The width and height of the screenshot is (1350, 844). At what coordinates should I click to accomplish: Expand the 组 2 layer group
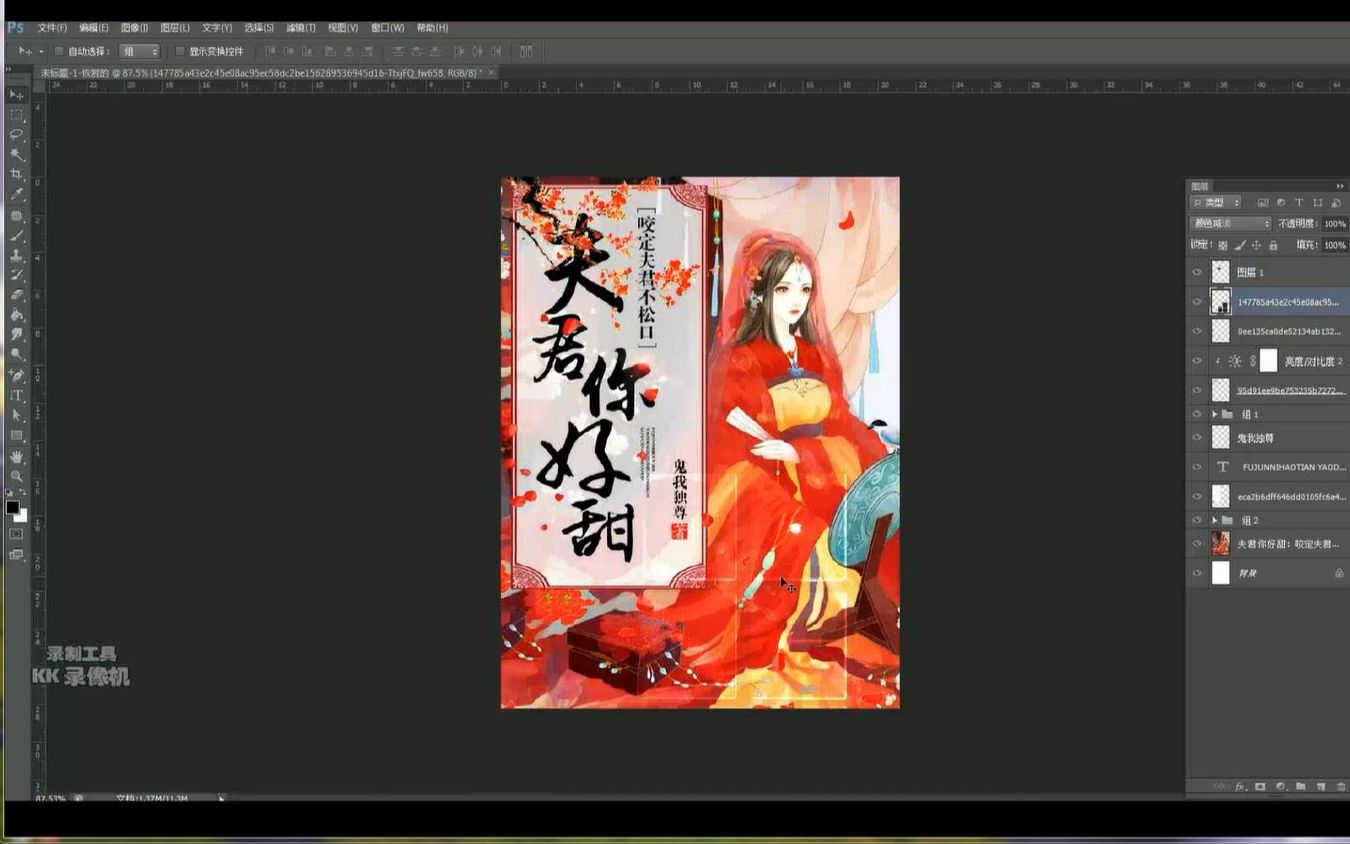[x=1215, y=521]
